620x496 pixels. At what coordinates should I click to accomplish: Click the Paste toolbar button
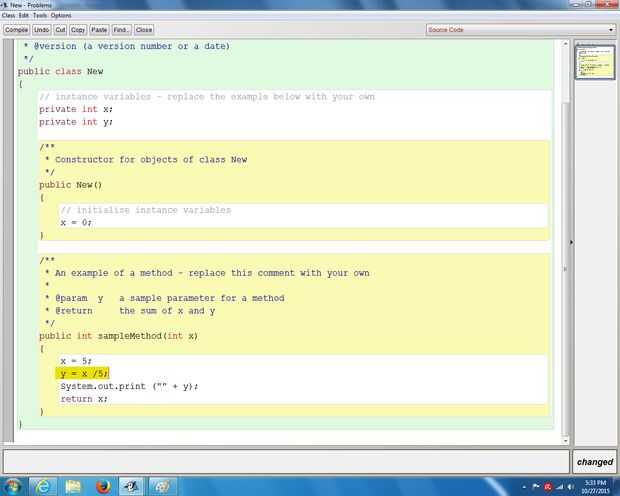(x=99, y=30)
